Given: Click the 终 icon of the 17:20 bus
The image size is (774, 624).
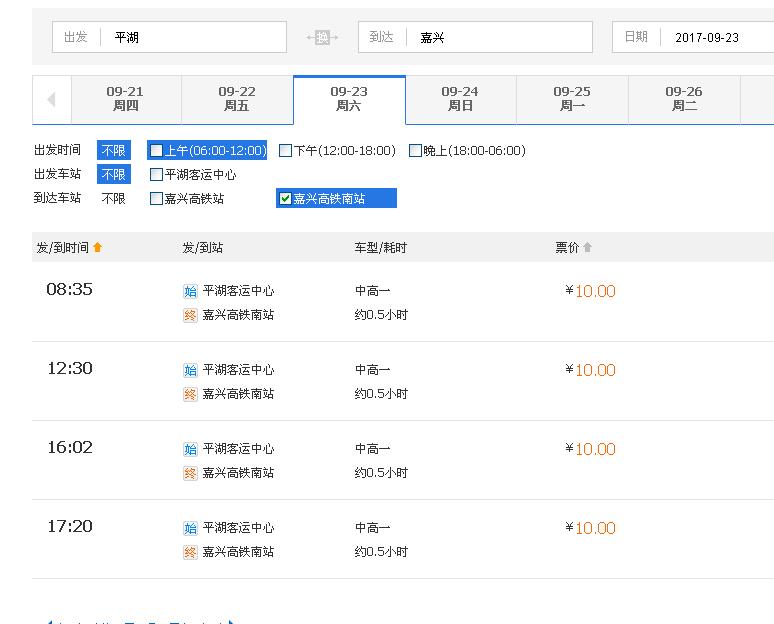Looking at the screenshot, I should click(x=190, y=552).
